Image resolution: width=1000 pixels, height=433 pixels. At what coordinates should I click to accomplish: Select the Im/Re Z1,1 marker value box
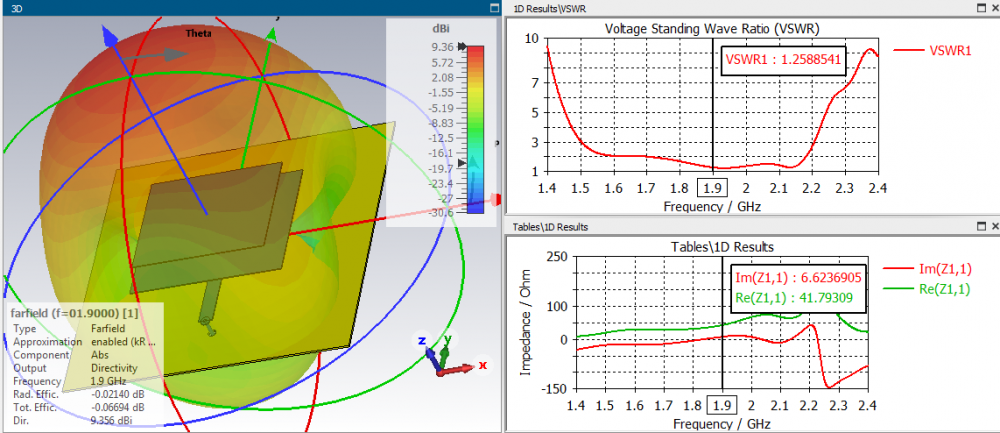point(799,288)
